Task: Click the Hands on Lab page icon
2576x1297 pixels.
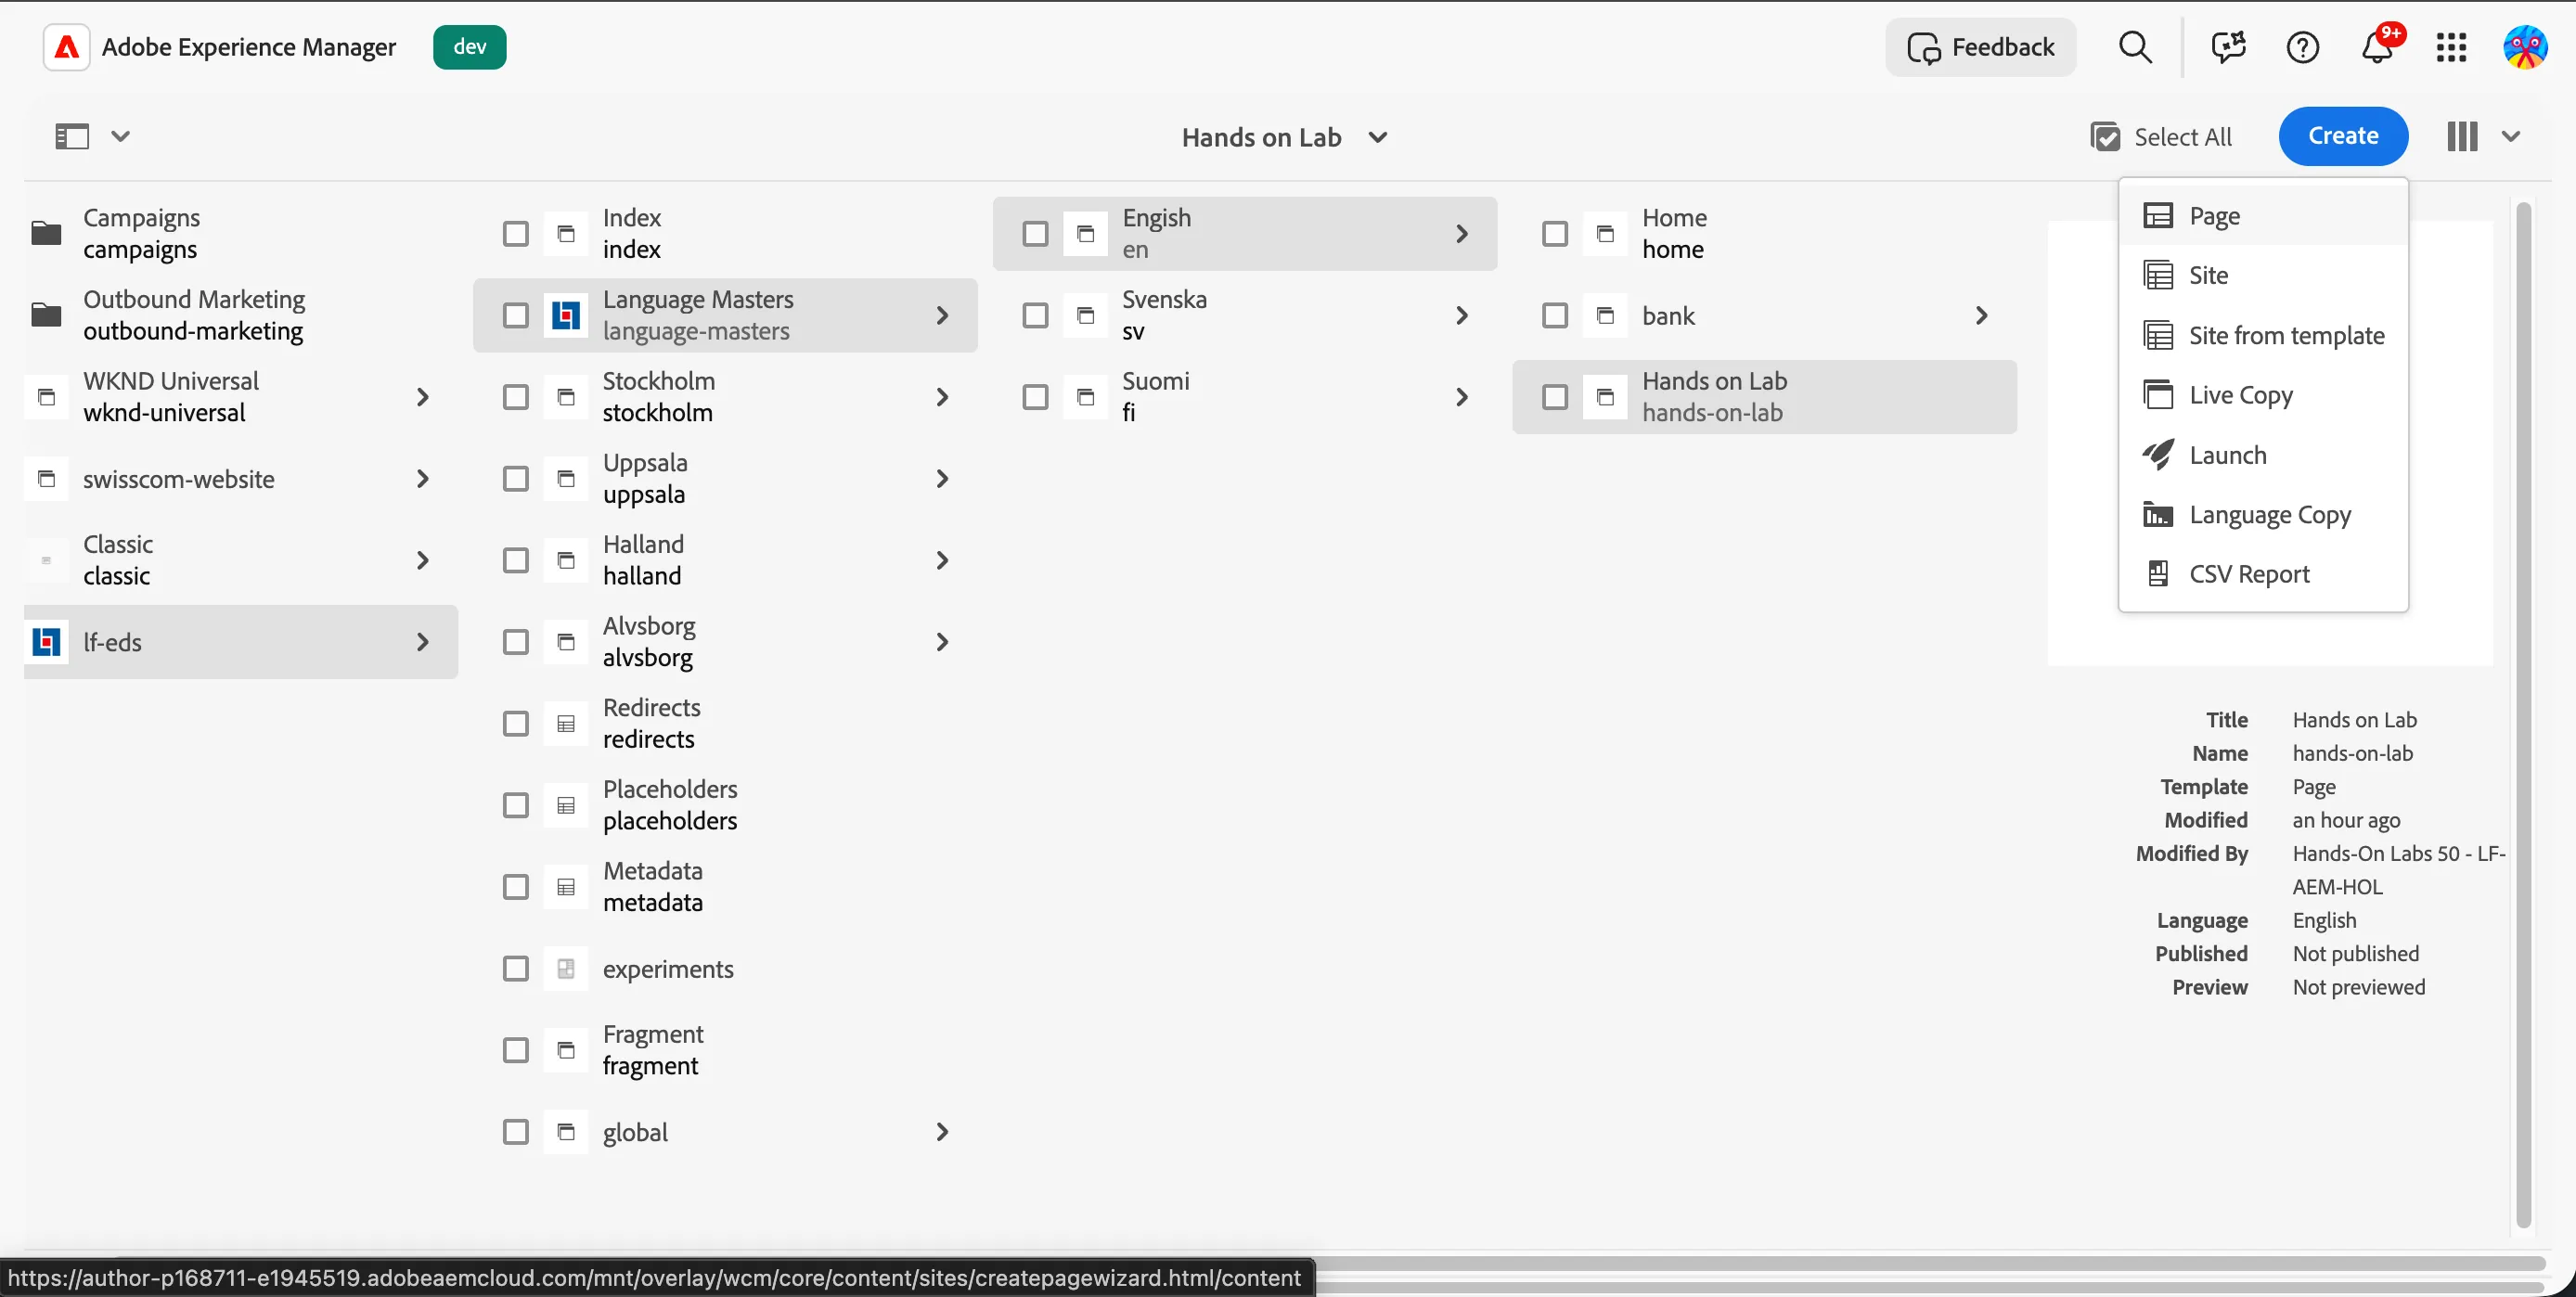Action: (x=1605, y=397)
